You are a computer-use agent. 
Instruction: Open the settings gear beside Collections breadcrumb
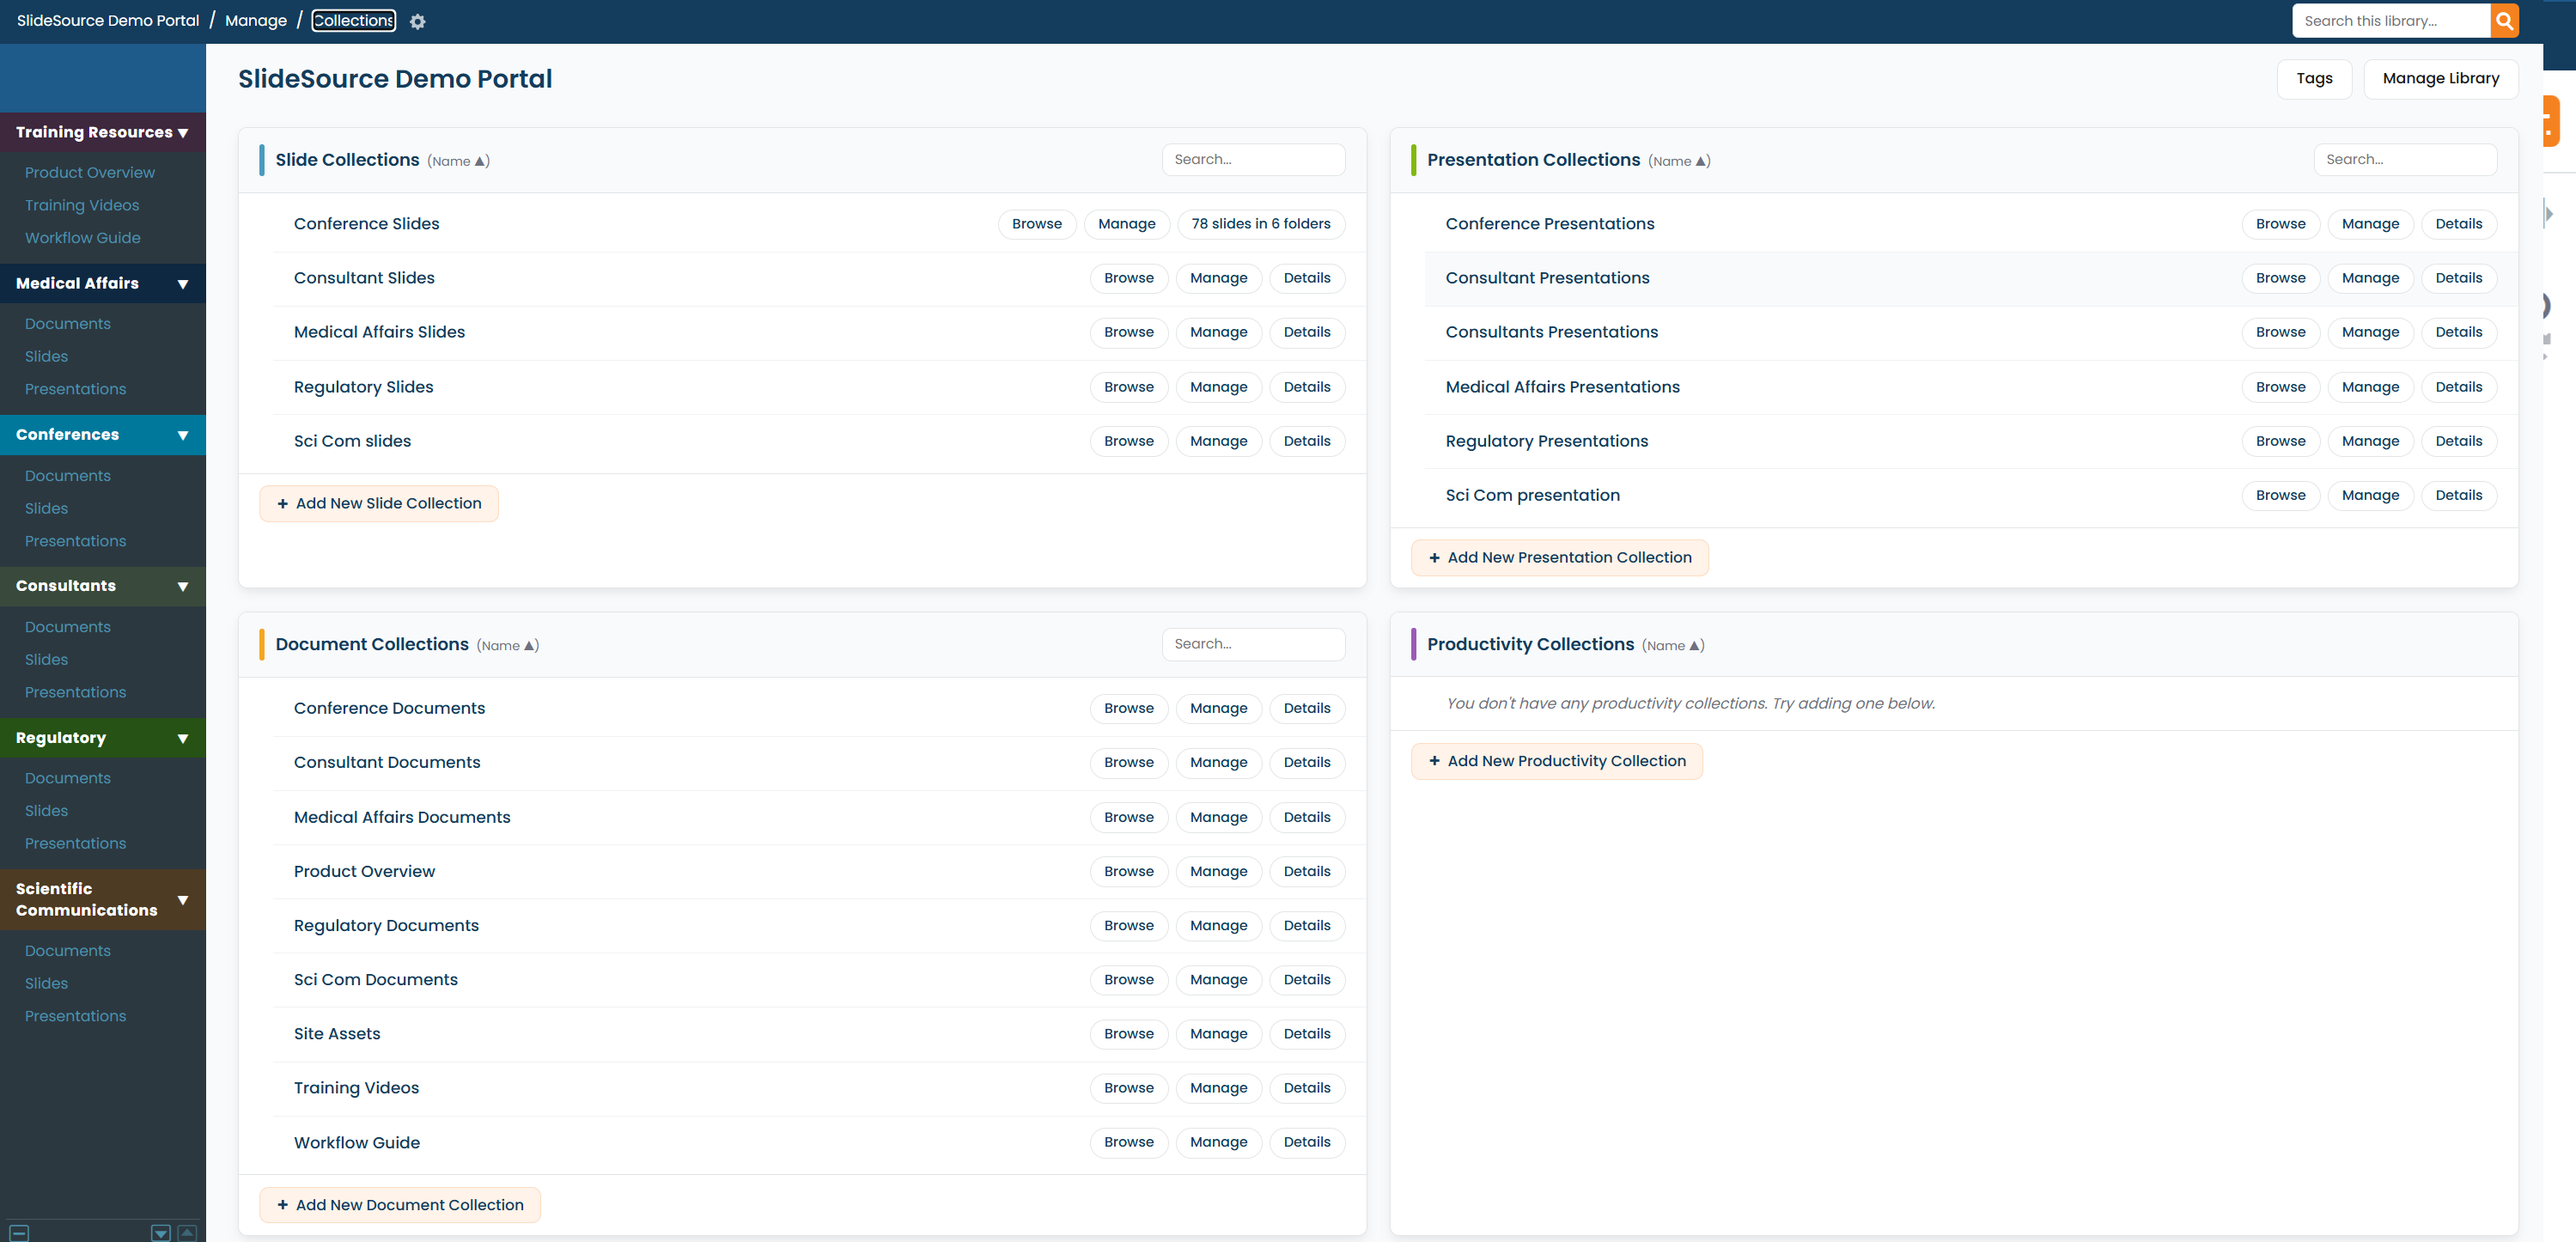coord(418,21)
